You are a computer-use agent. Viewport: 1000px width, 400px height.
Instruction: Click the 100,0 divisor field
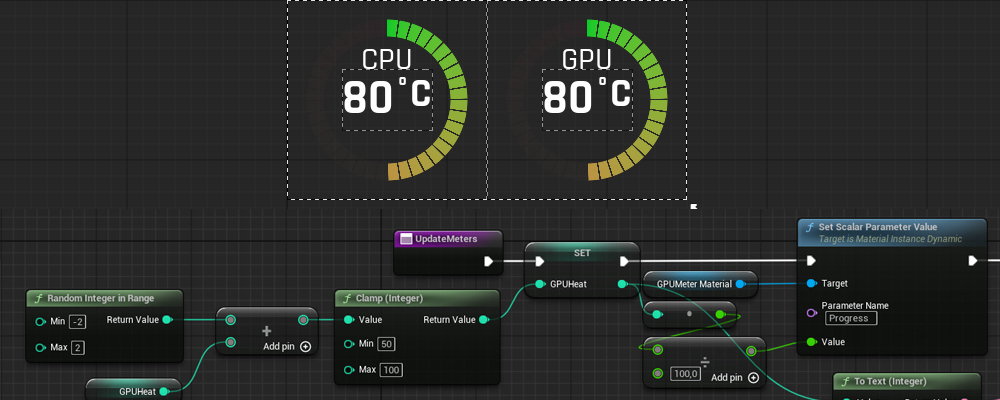(x=686, y=374)
